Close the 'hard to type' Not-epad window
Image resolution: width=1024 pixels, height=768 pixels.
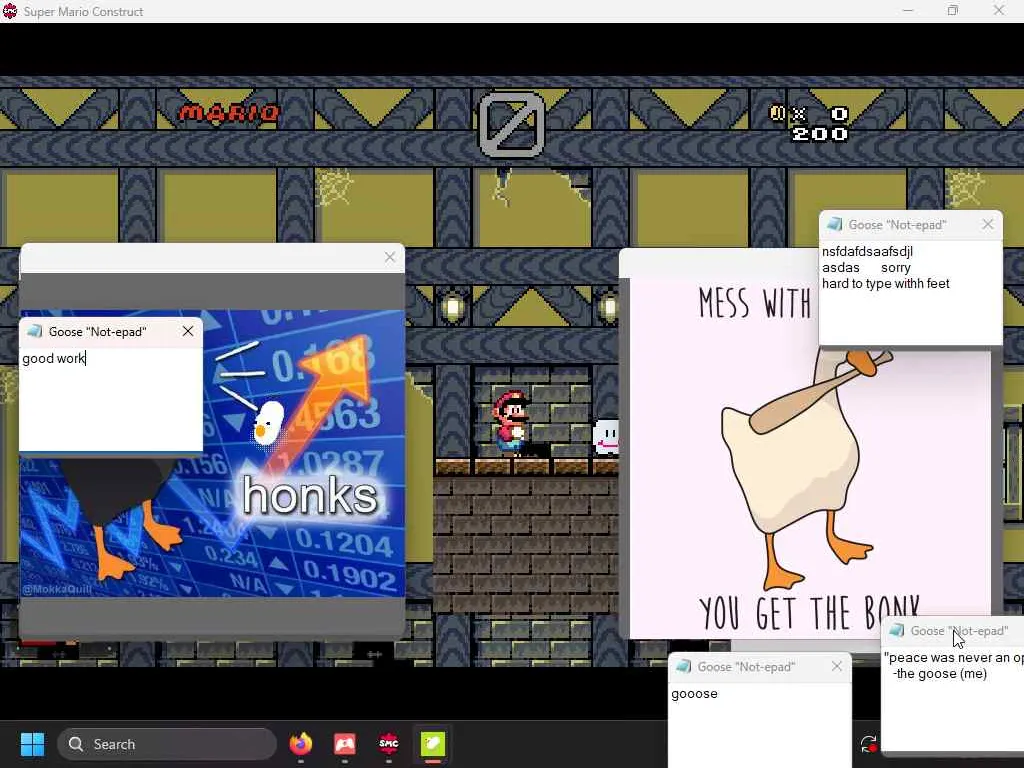pos(987,225)
